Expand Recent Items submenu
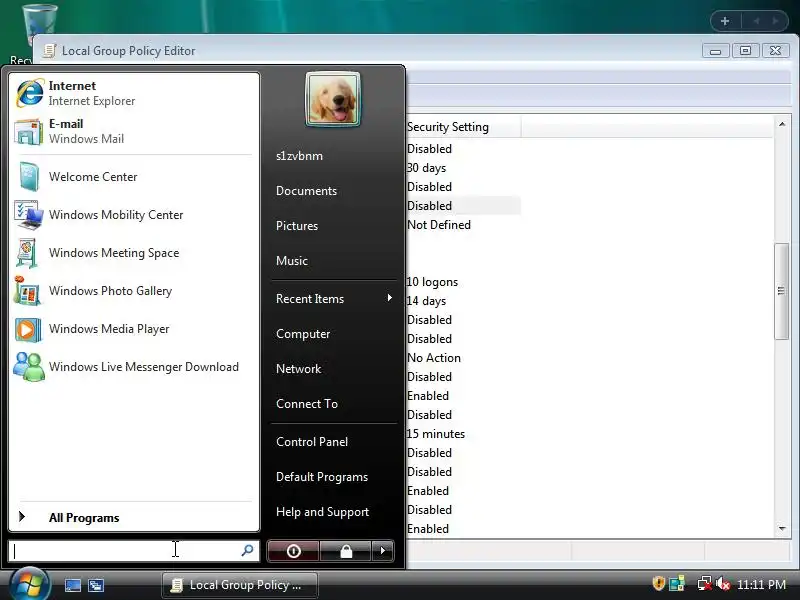Viewport: 800px width, 600px height. point(334,298)
